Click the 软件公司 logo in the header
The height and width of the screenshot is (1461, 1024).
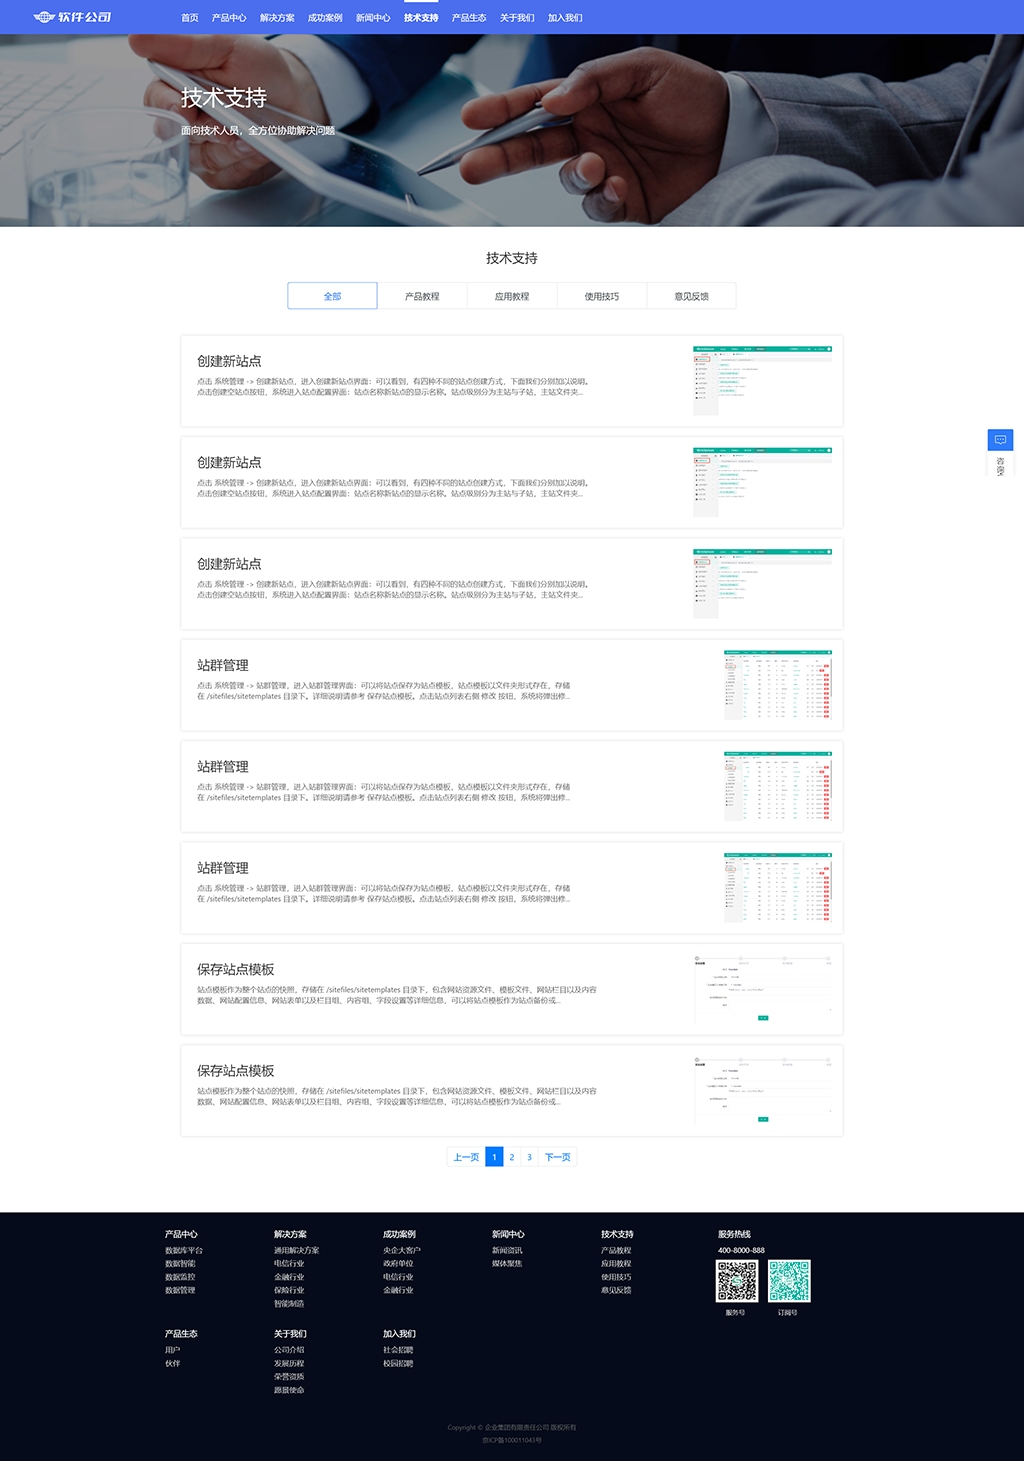coord(72,17)
